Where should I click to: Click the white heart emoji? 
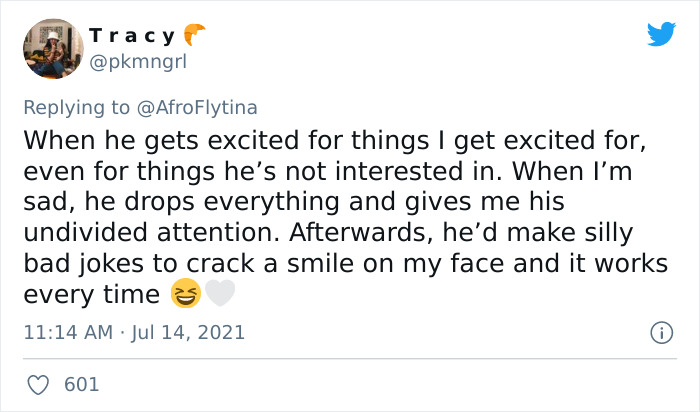[220, 294]
